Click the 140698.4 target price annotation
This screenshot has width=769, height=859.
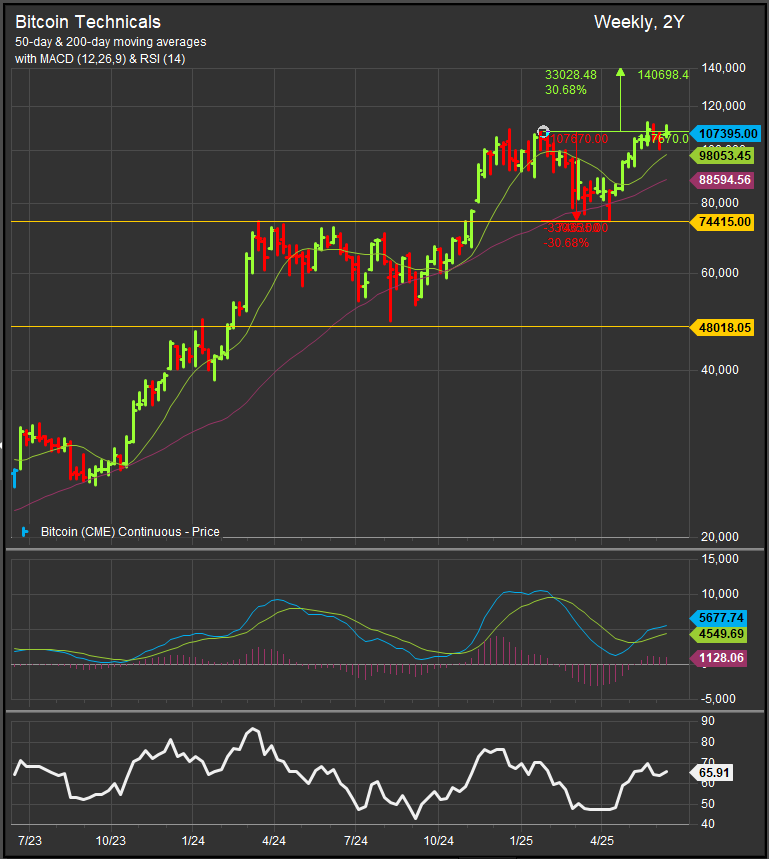tap(663, 75)
